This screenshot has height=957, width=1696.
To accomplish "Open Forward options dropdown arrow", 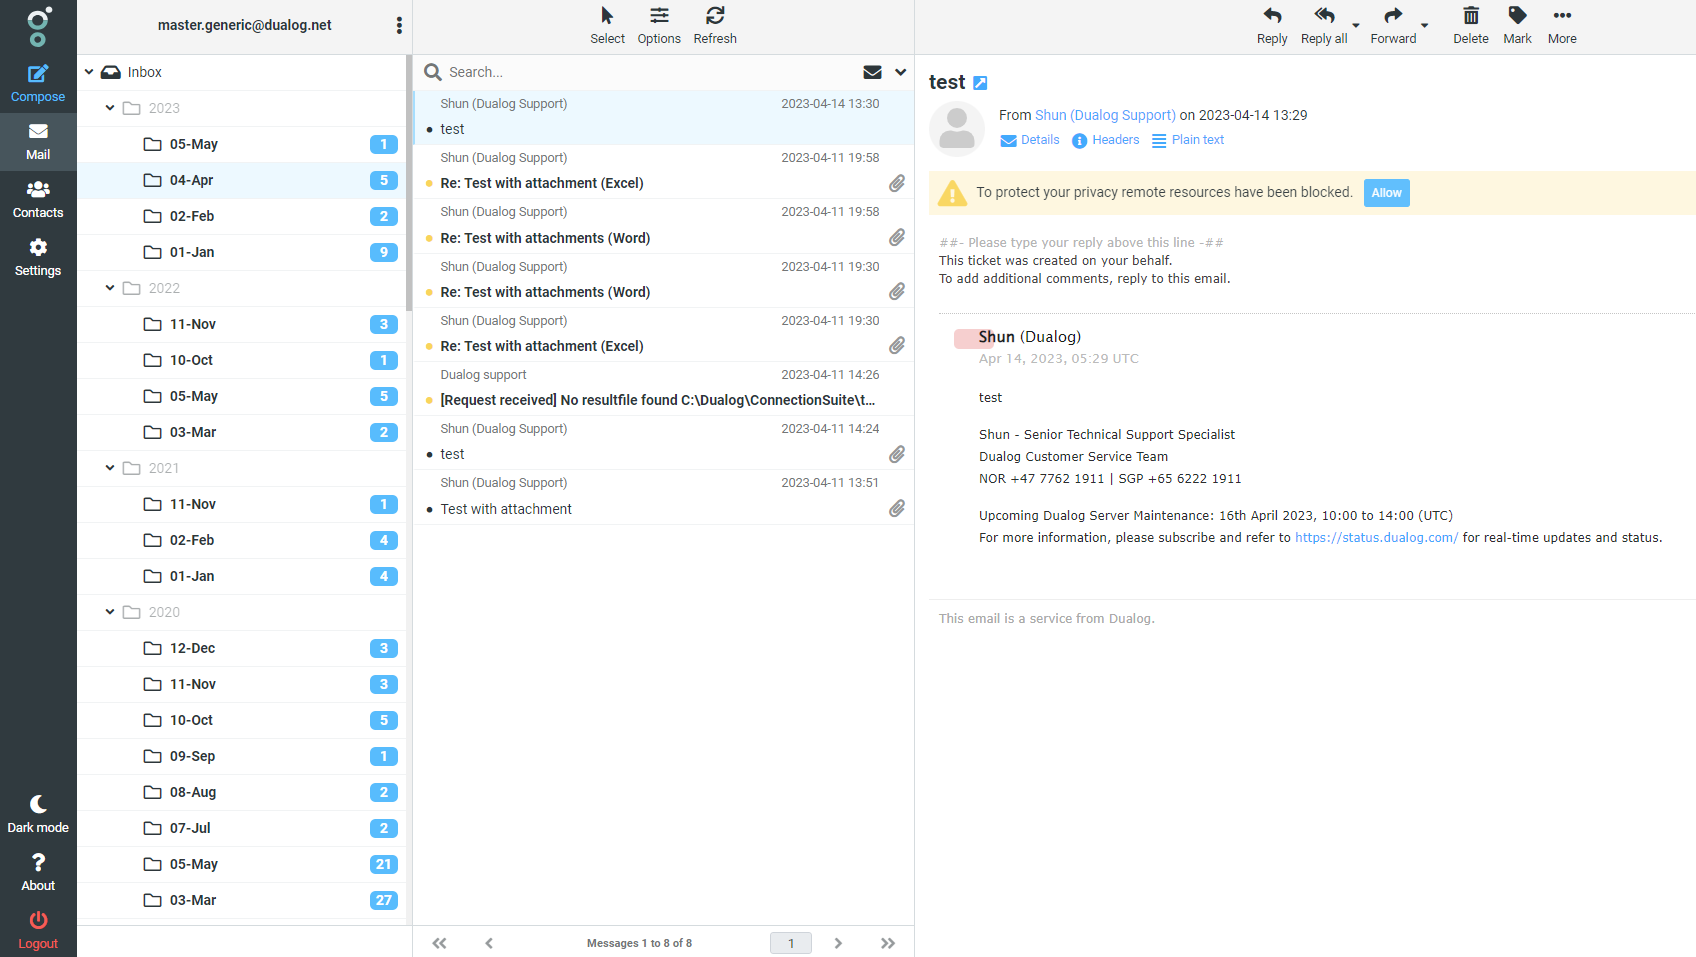I will [1425, 26].
